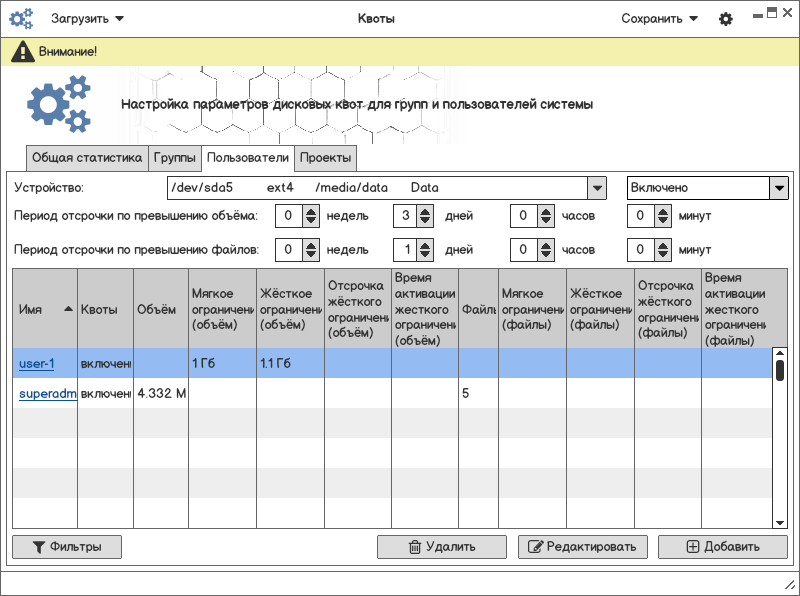Open the Загрузить dropdown menu

[x=88, y=19]
